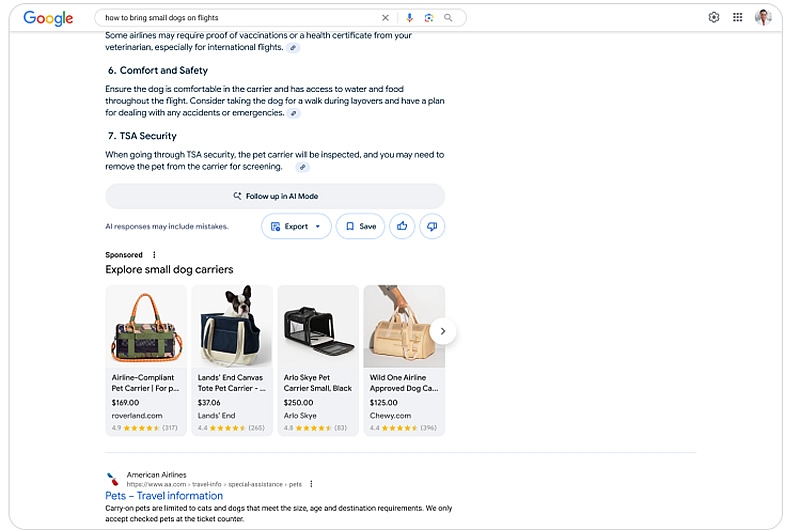Open the Google apps grid
The height and width of the screenshot is (530, 800).
(738, 17)
